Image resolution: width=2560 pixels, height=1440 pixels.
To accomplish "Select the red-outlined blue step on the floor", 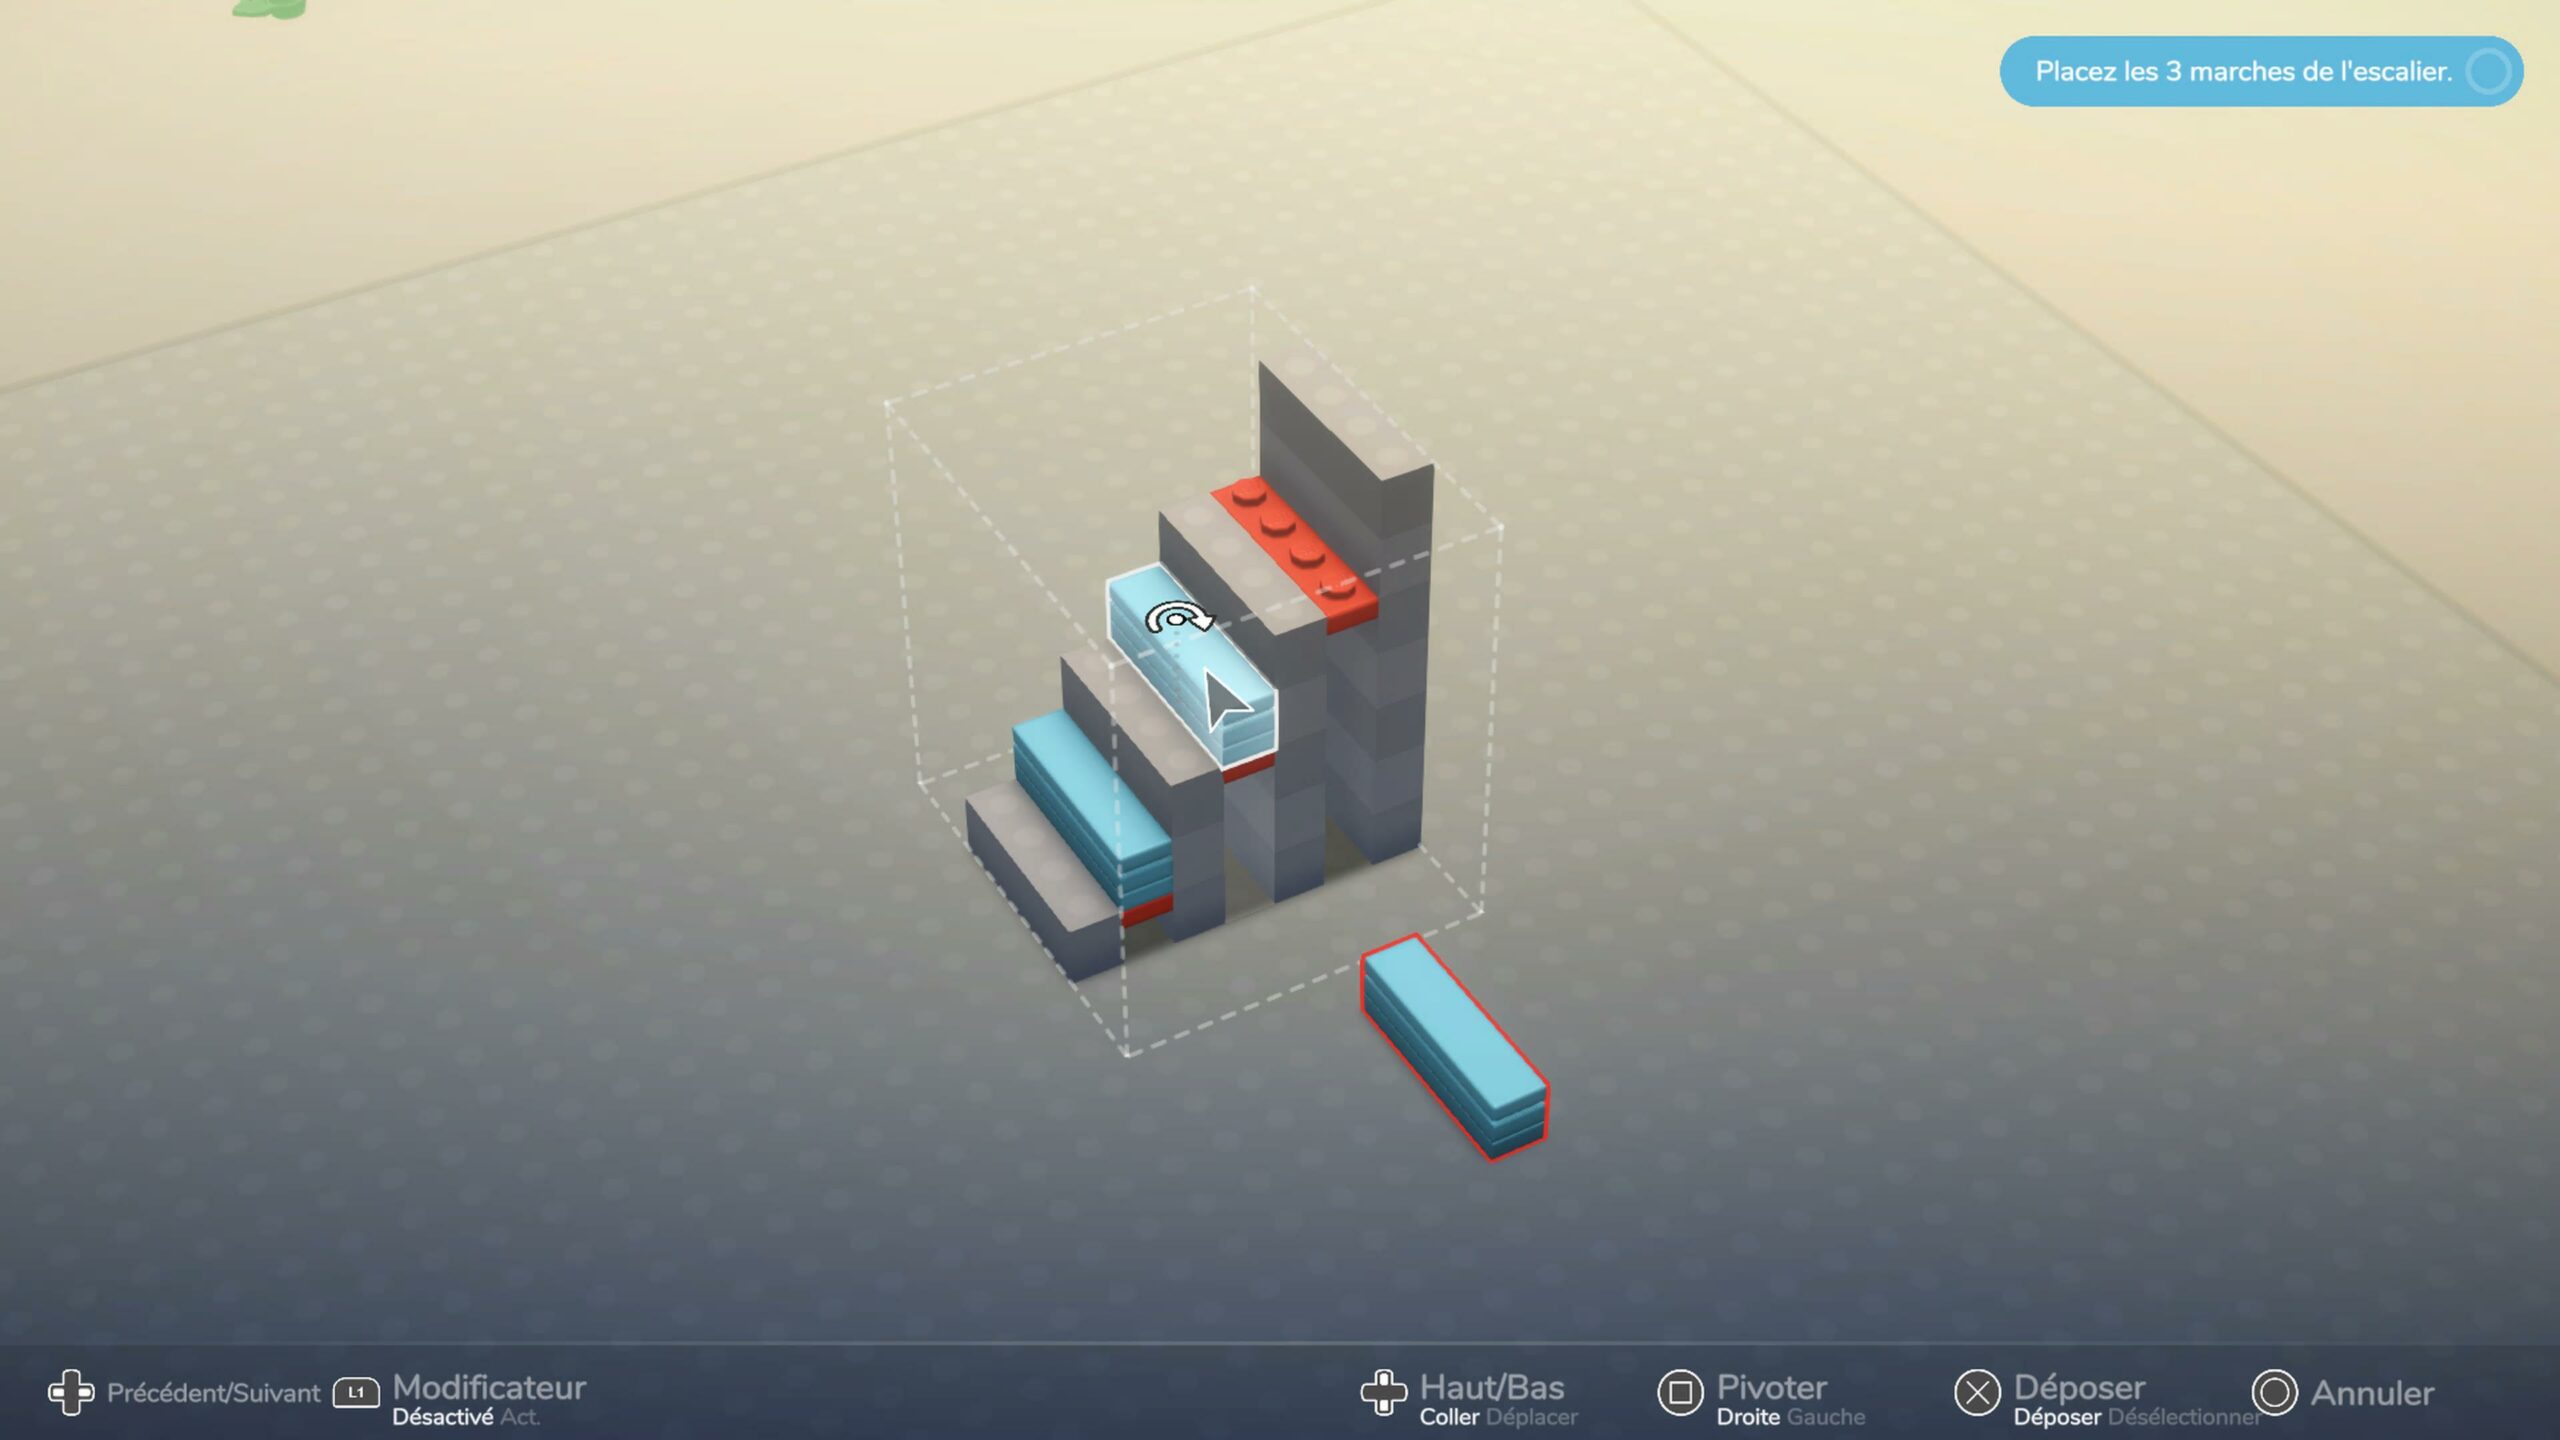I will tap(1453, 1045).
